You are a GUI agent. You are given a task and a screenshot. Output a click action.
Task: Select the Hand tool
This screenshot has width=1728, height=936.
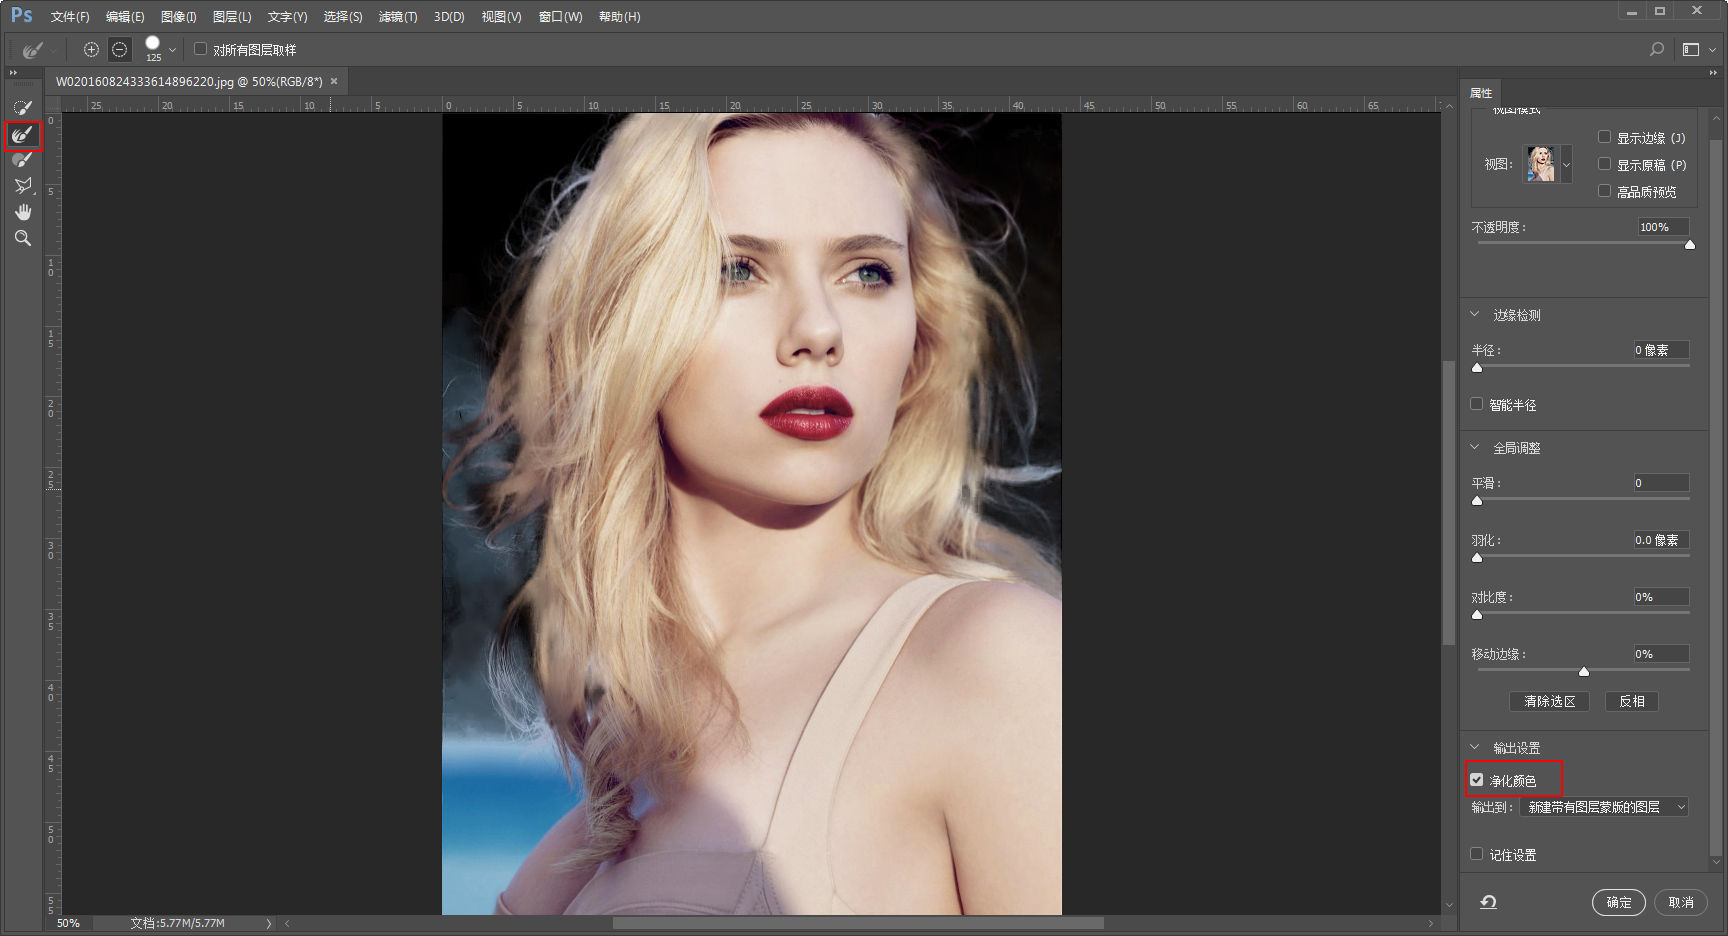click(x=22, y=212)
